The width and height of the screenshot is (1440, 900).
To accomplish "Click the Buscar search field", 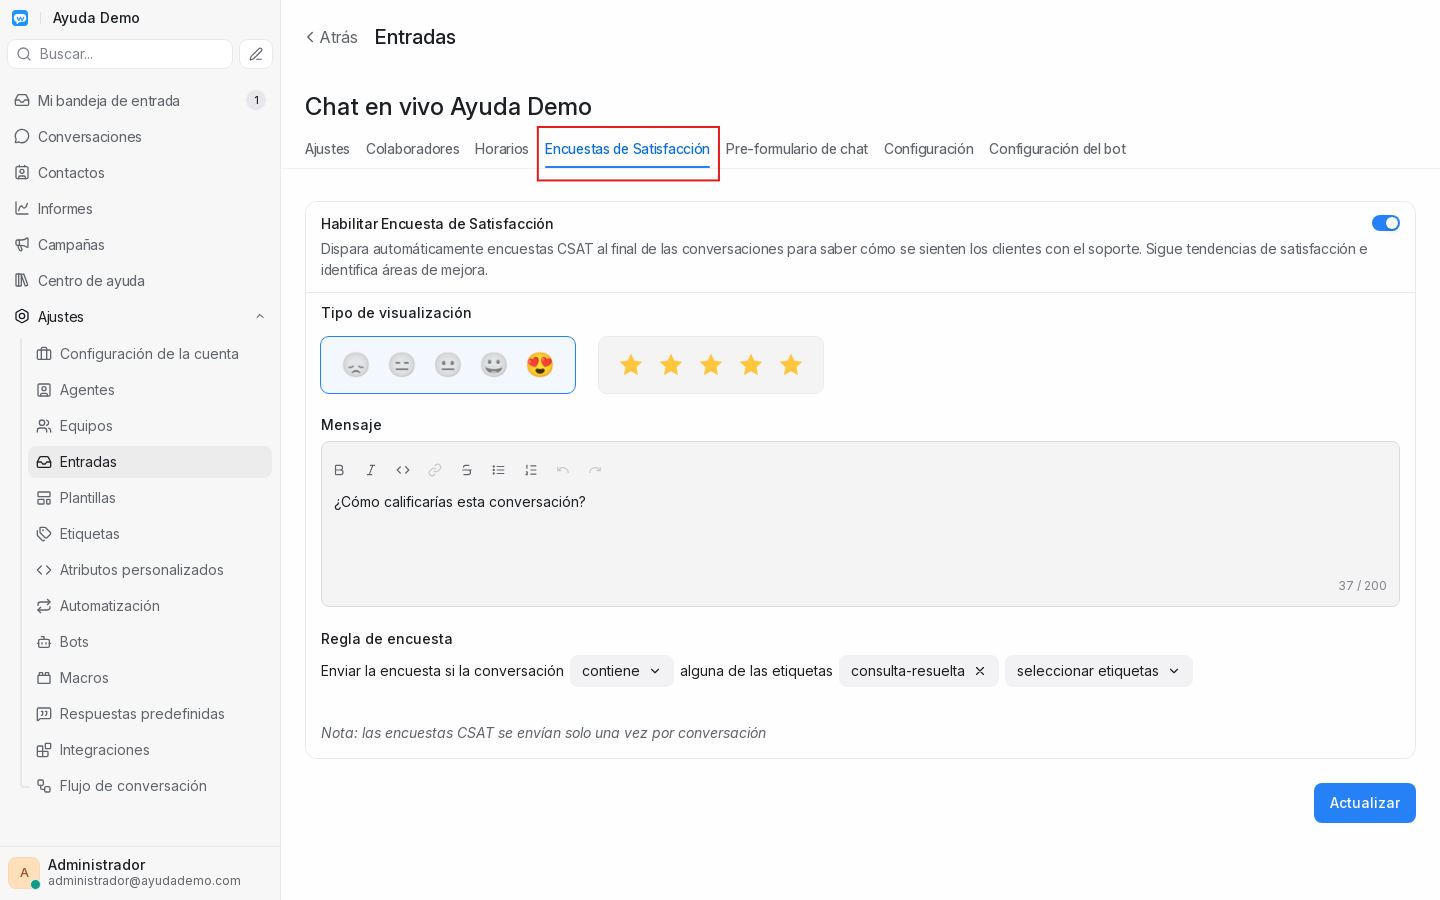I will [x=120, y=54].
